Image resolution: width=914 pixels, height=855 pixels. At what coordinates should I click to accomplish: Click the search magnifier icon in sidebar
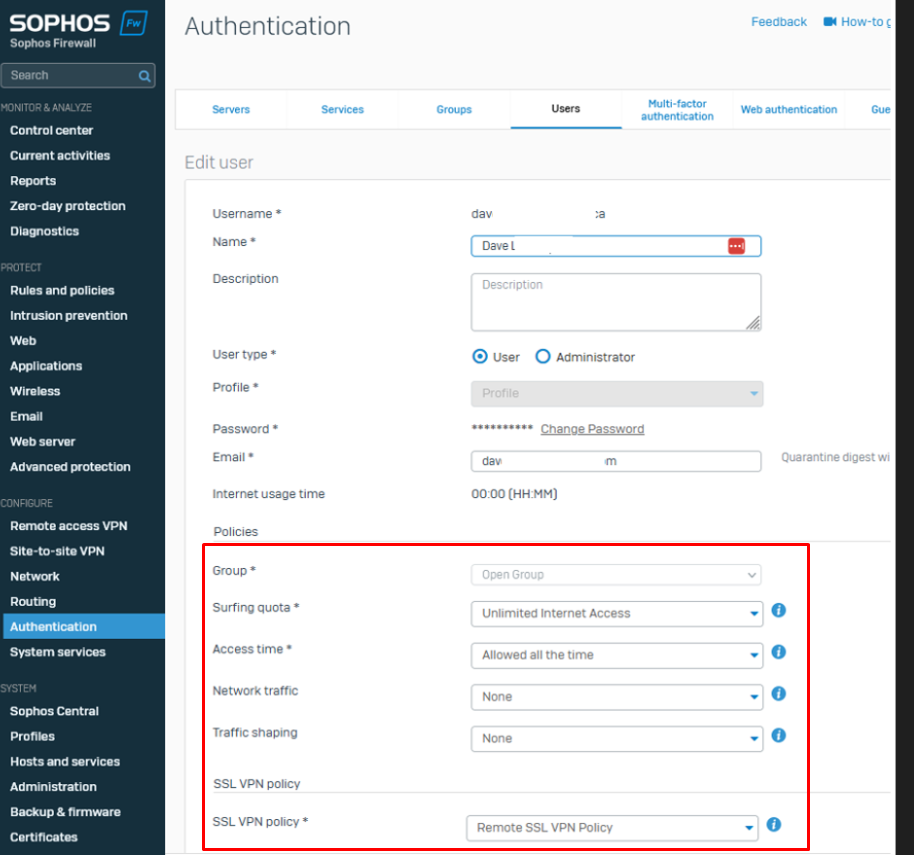click(x=145, y=75)
